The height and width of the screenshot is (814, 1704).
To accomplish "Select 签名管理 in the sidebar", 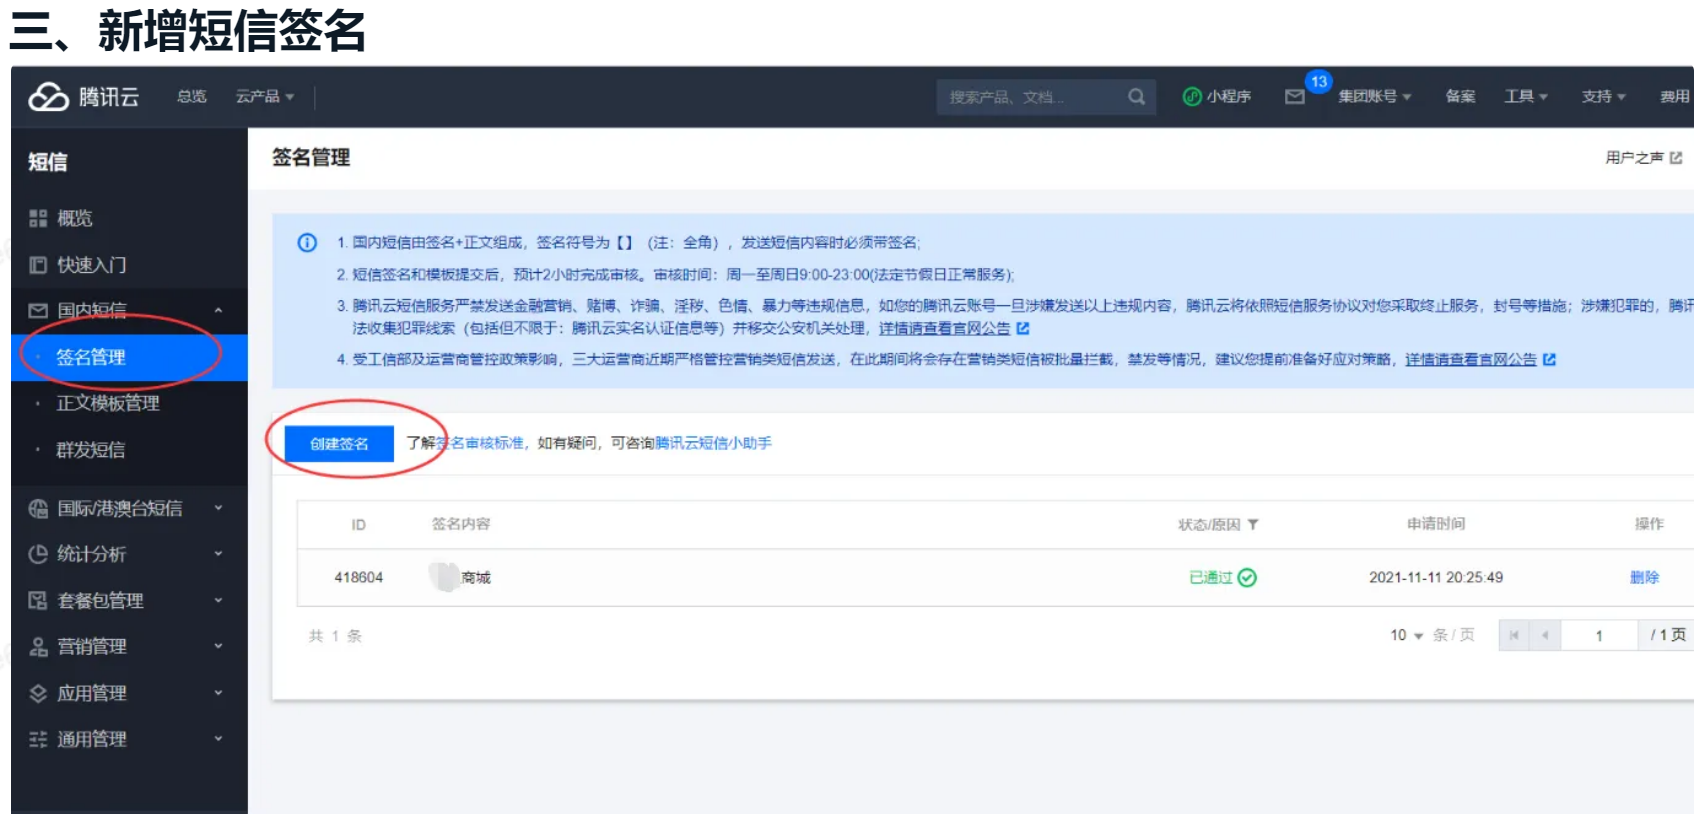I will [130, 357].
